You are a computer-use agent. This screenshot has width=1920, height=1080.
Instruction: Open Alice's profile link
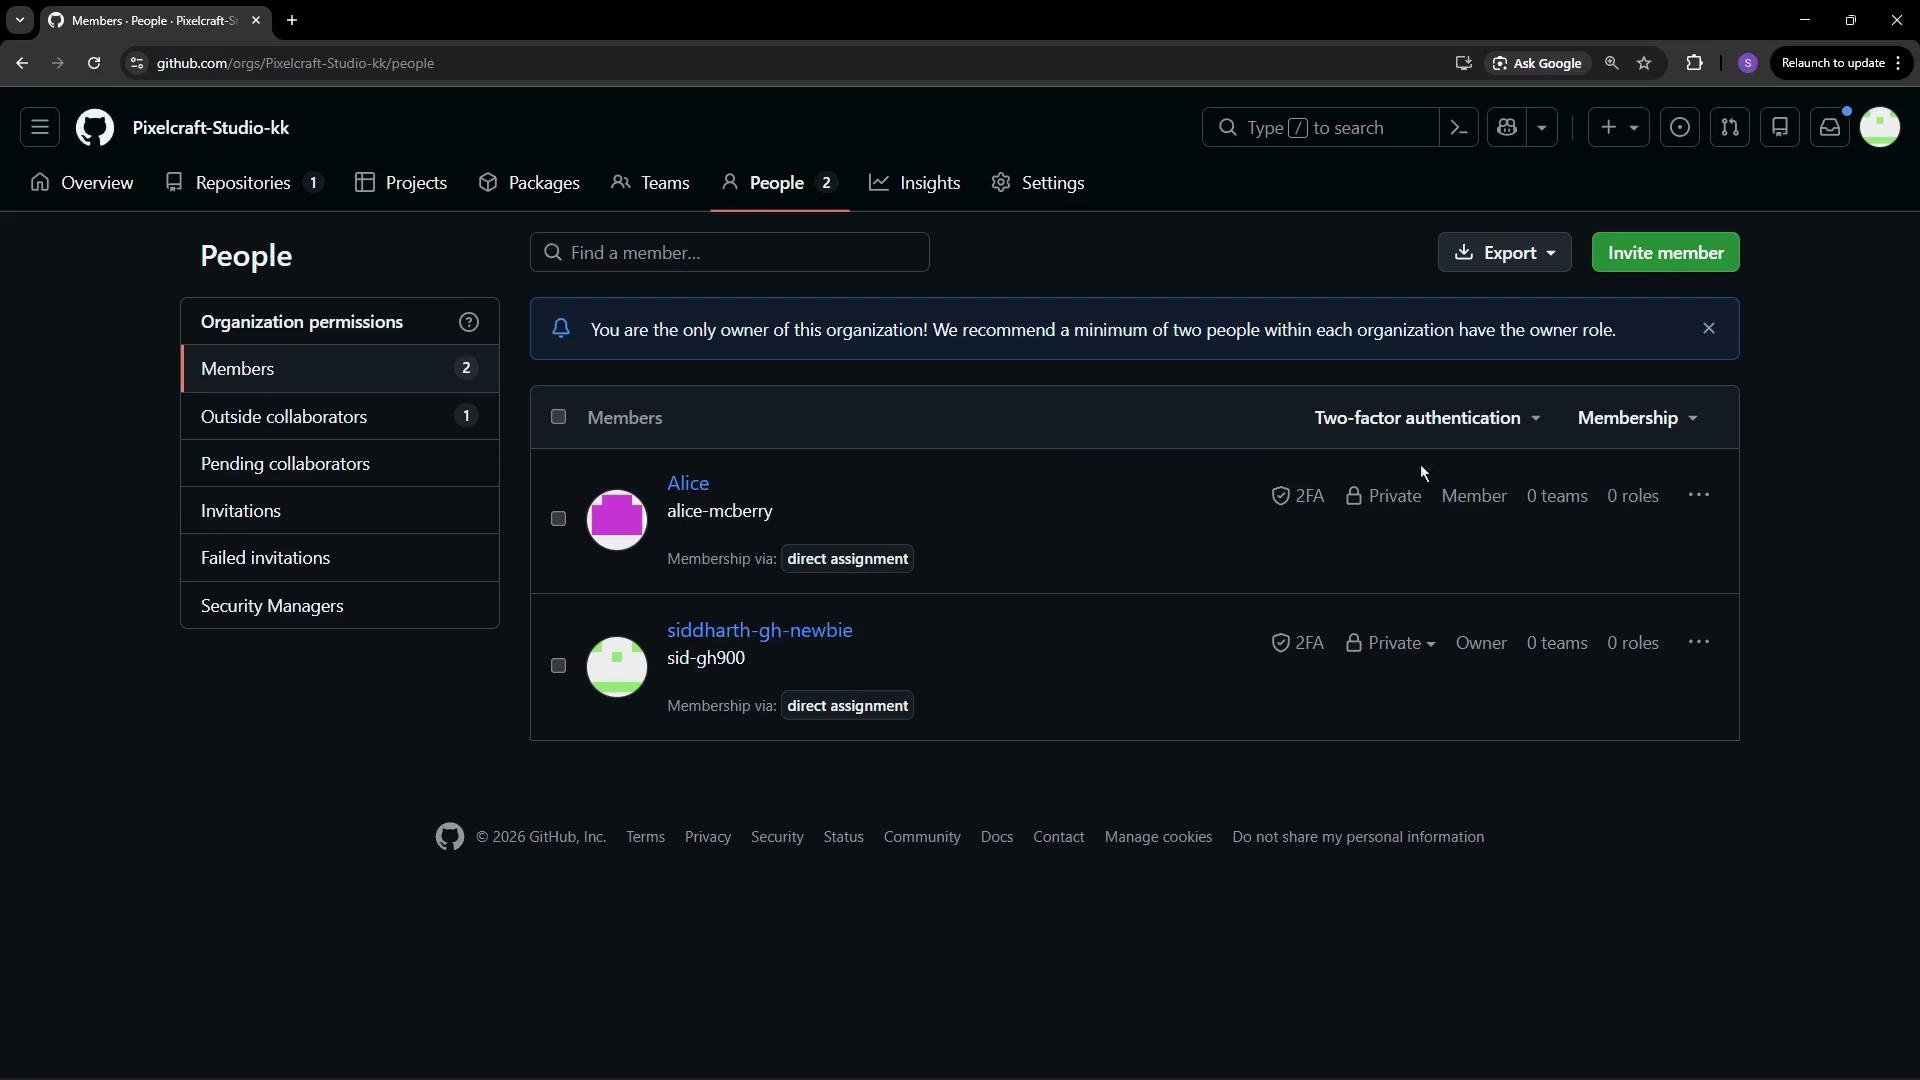click(688, 483)
